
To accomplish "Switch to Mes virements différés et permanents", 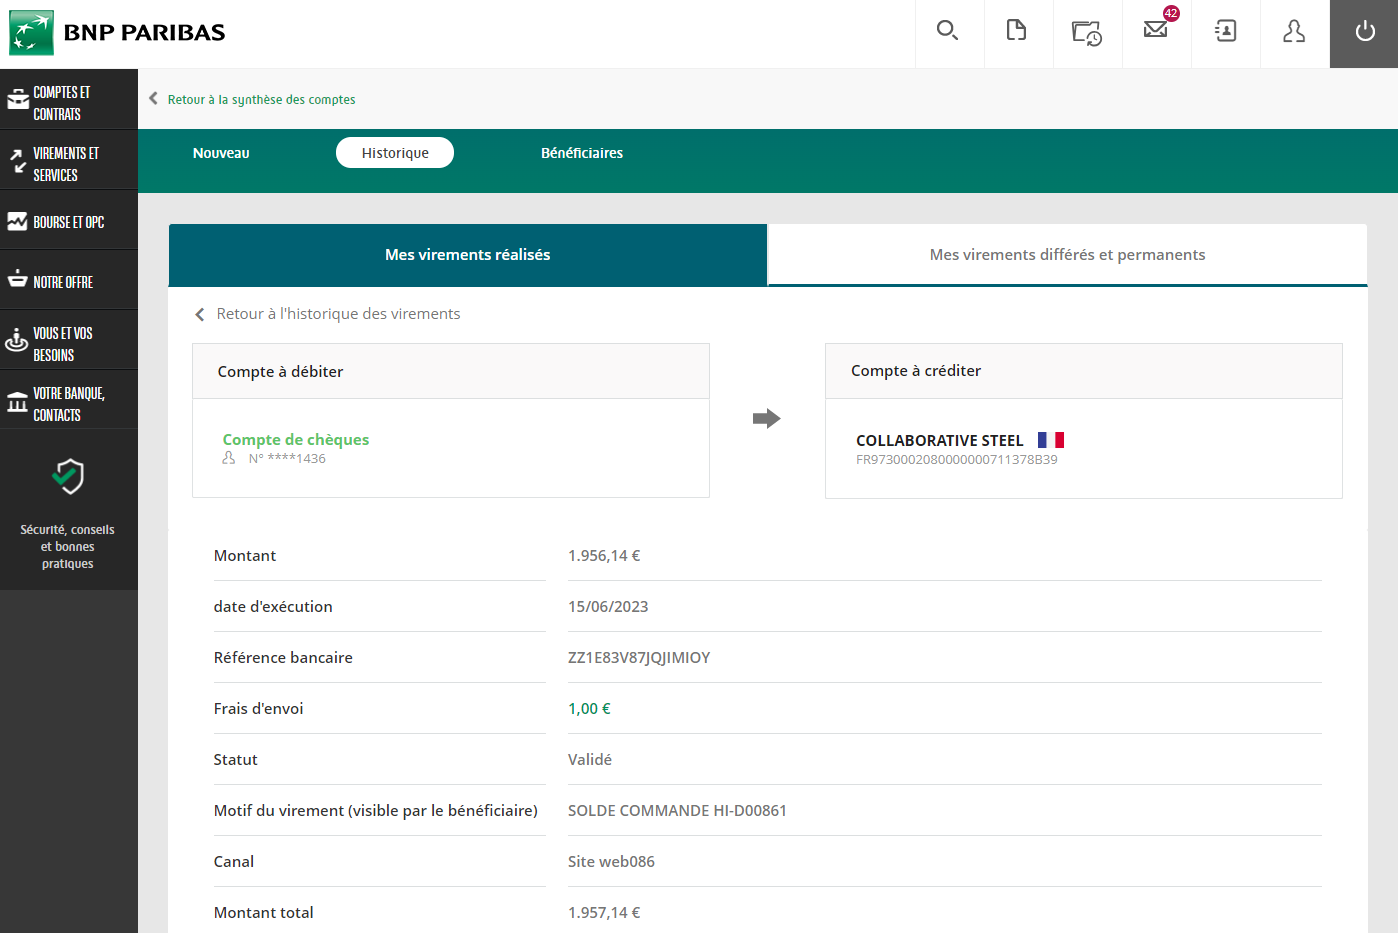I will [x=1067, y=255].
